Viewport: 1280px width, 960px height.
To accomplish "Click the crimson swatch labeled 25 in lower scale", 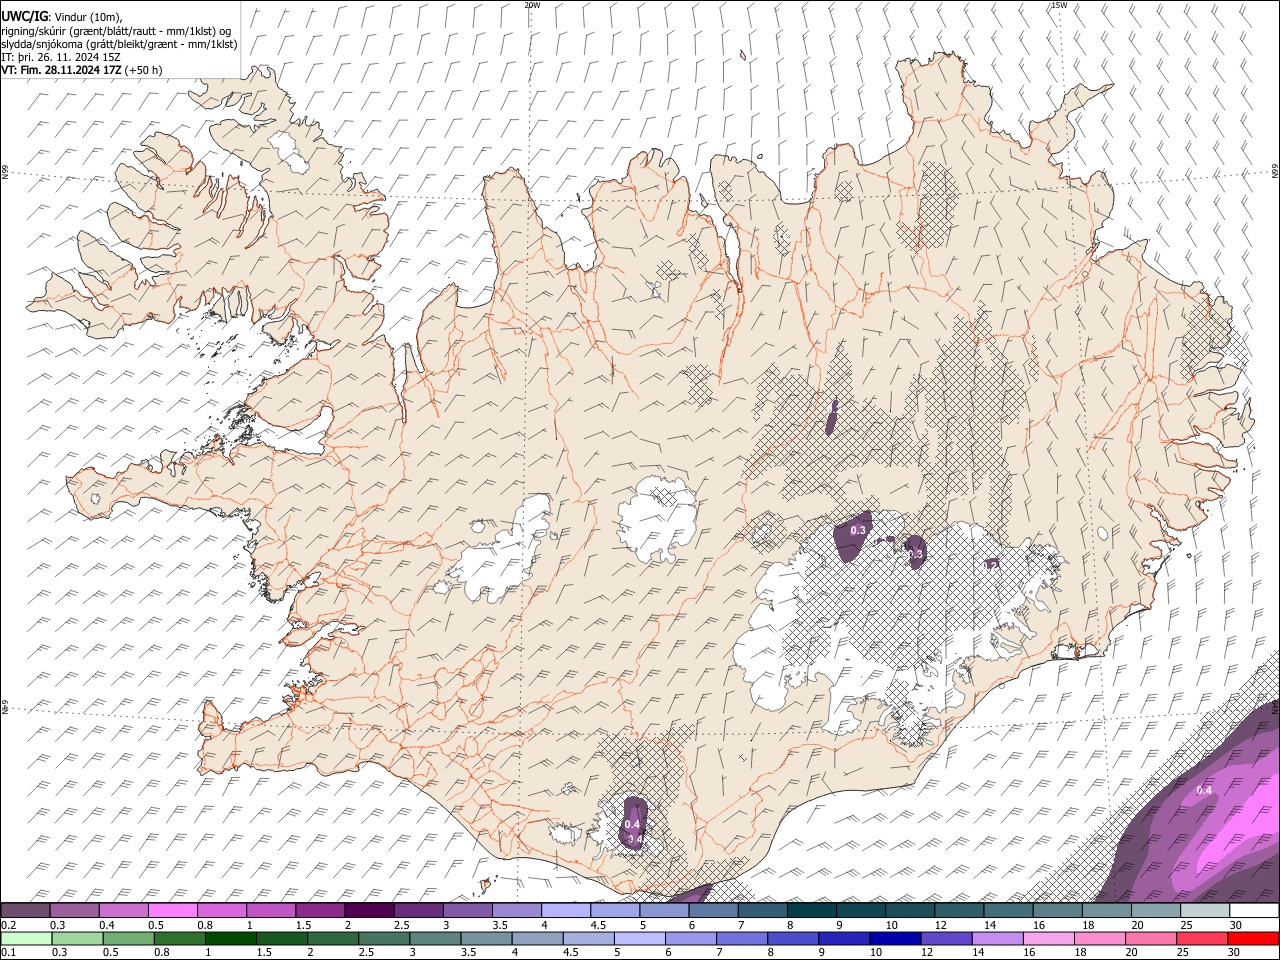I will click(1201, 938).
